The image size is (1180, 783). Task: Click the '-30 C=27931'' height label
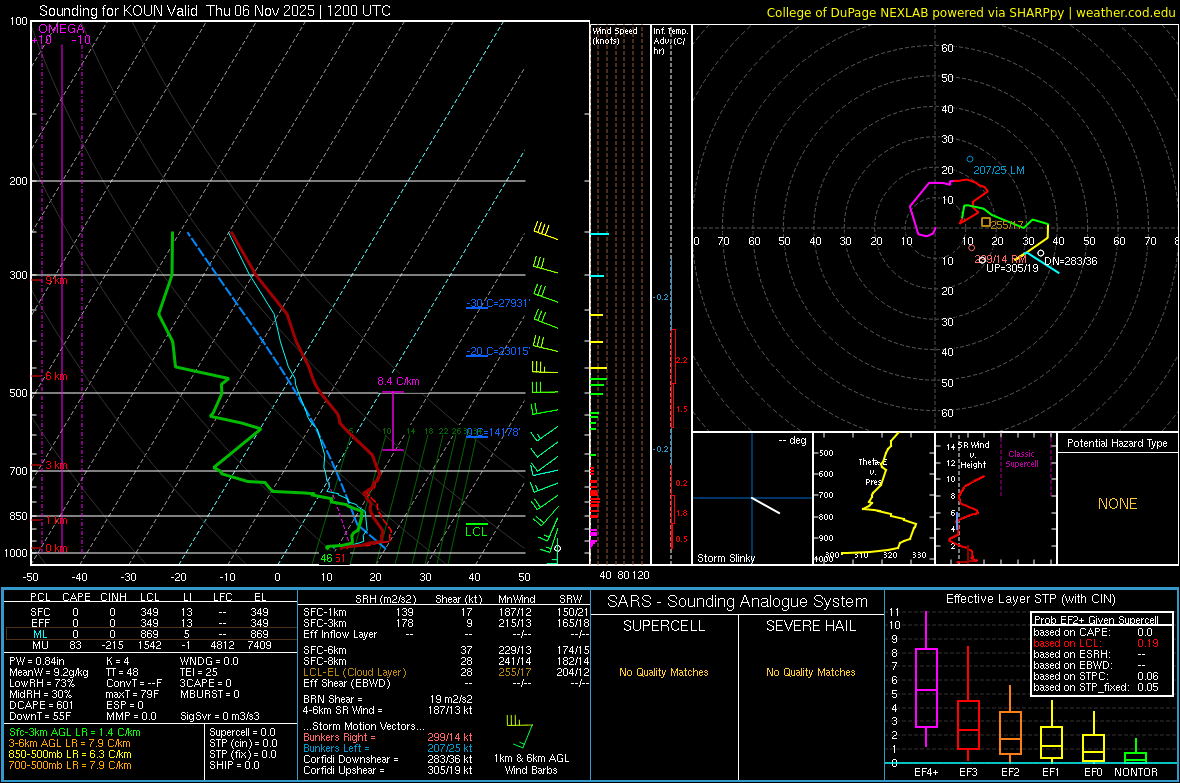(498, 303)
